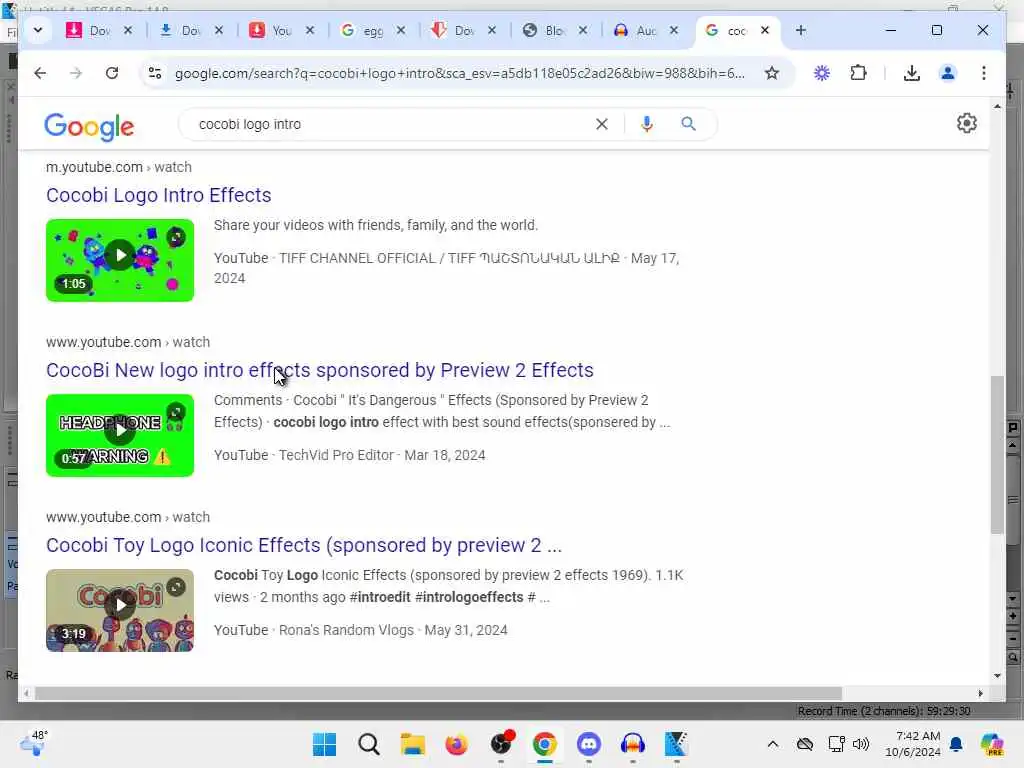This screenshot has height=768, width=1024.
Task: Open the Chrome taskbar icon
Action: [544, 744]
